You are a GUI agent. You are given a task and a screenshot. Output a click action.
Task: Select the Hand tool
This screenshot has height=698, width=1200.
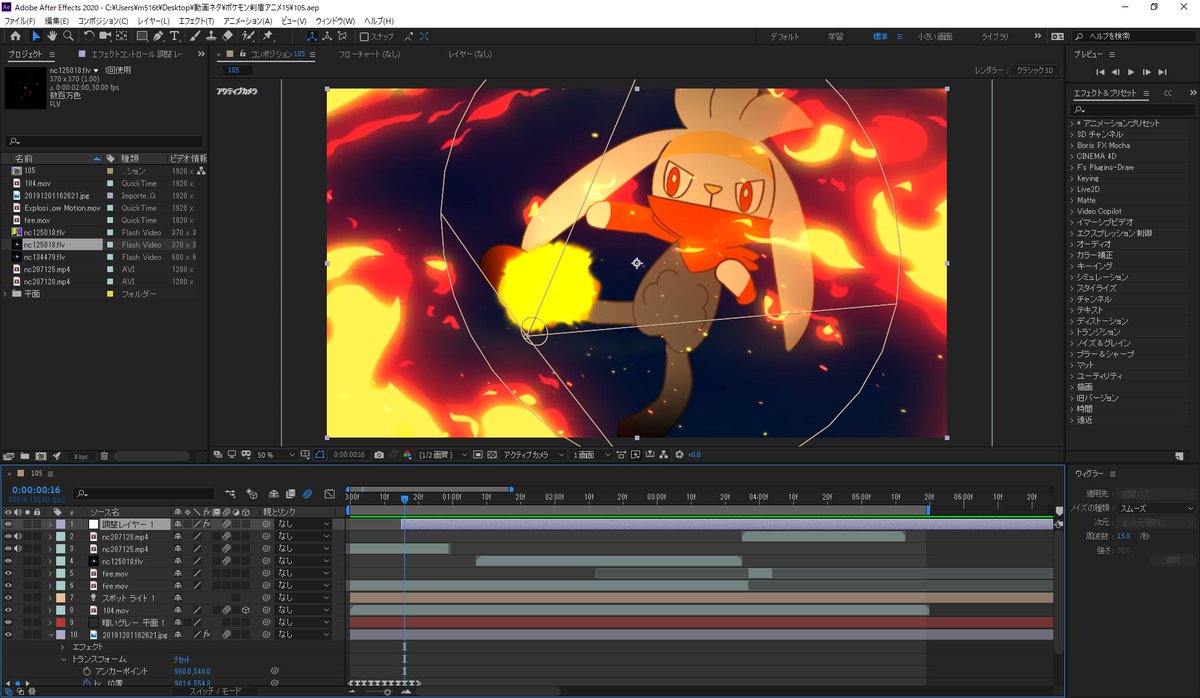[52, 36]
